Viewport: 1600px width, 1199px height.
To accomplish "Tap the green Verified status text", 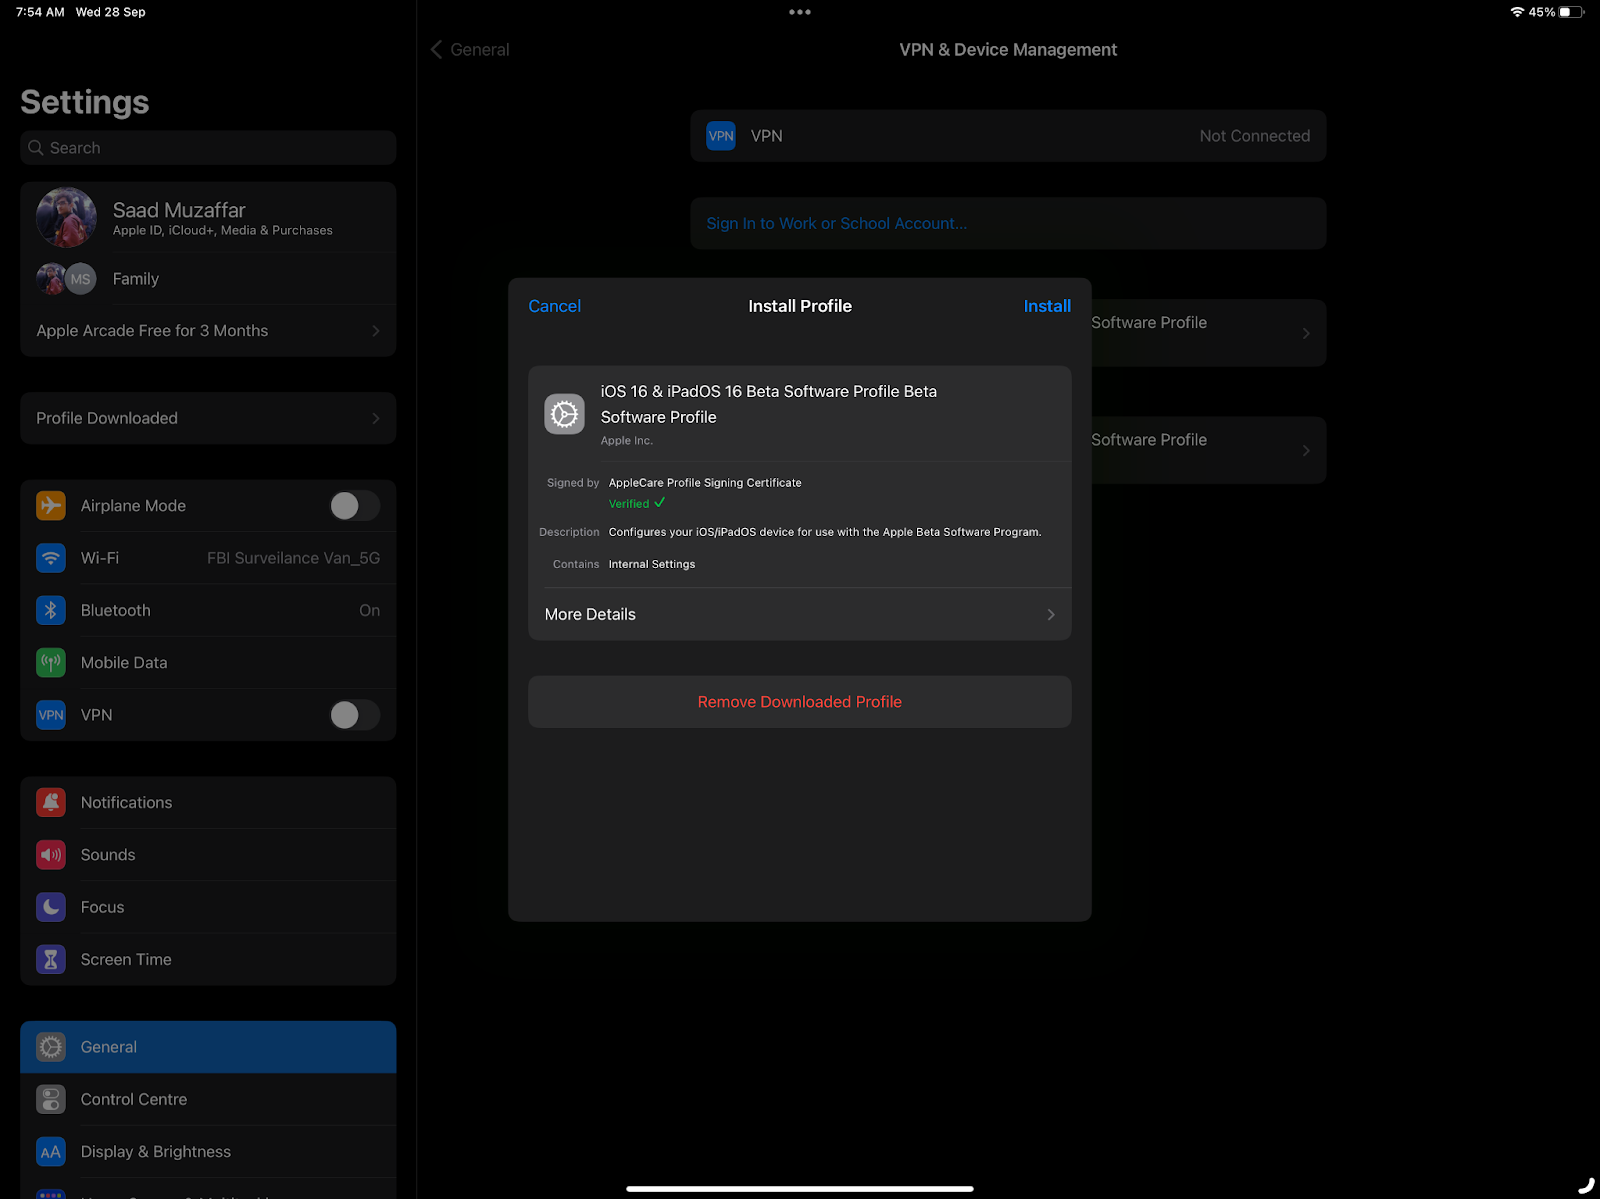I will 629,504.
